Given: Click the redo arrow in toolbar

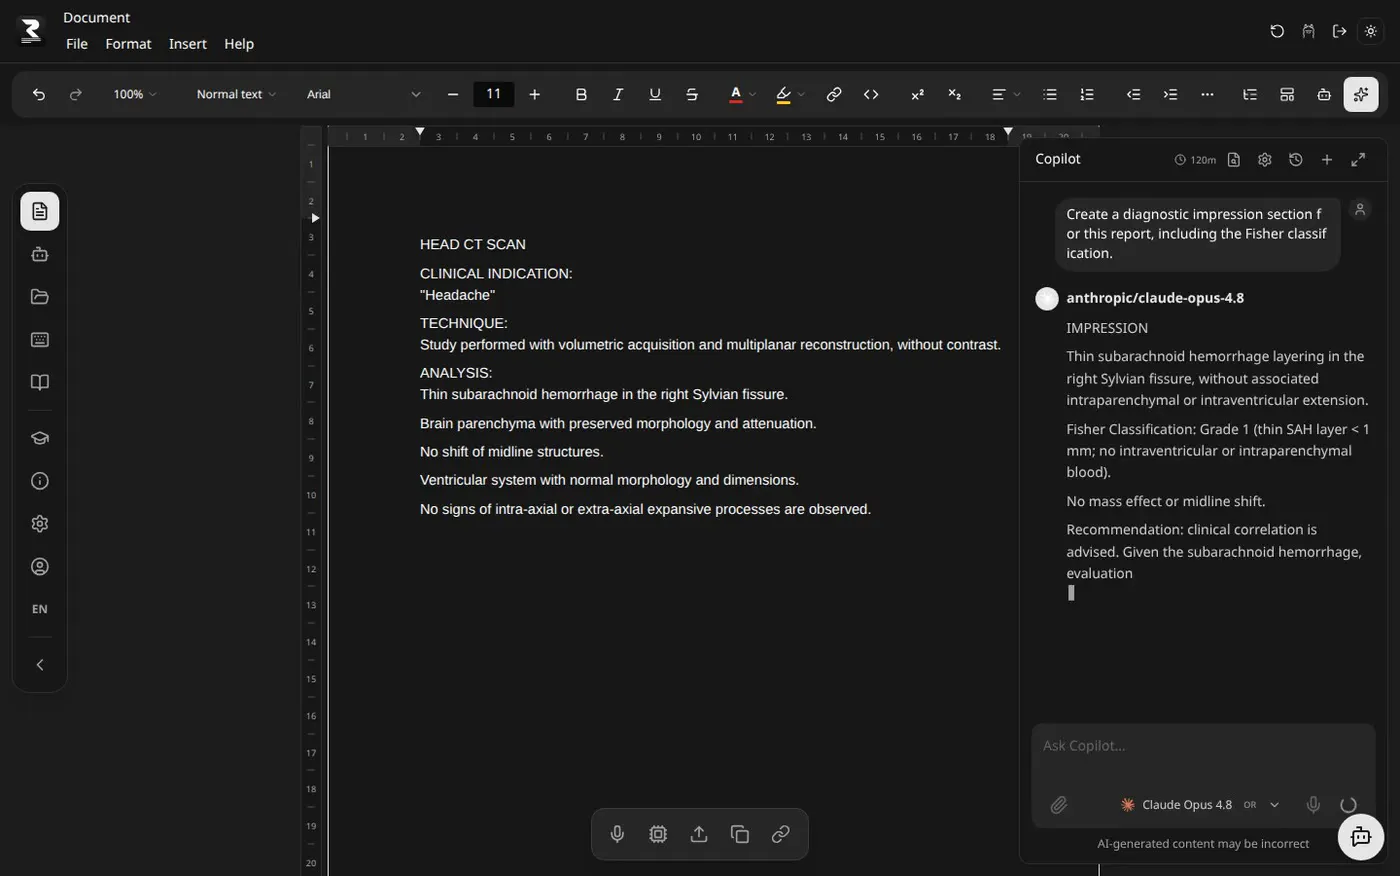Looking at the screenshot, I should tap(76, 94).
